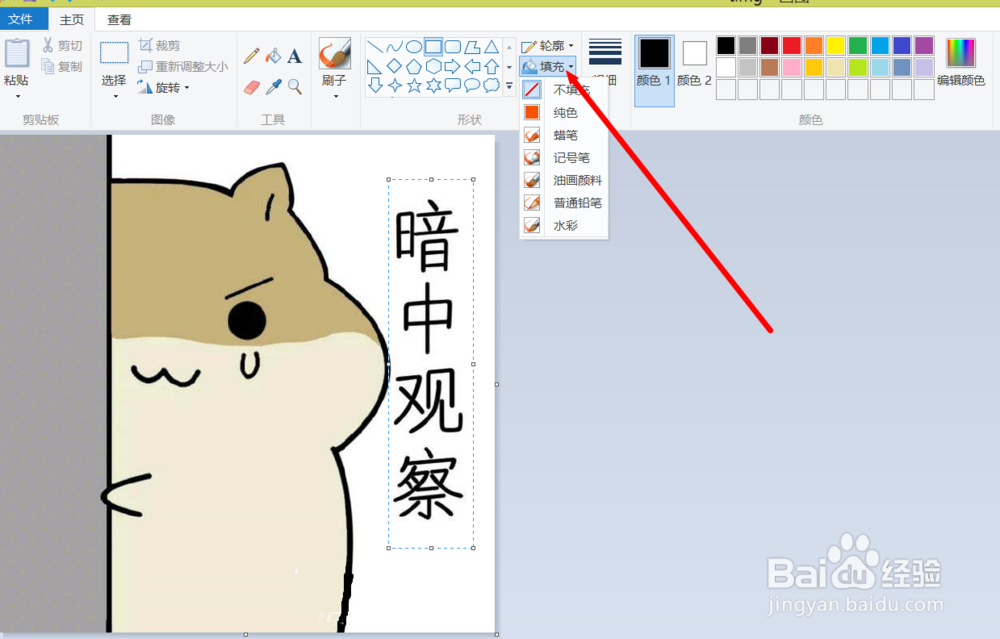This screenshot has width=1000, height=639.
Task: Click the Copy button
Action: [x=62, y=66]
